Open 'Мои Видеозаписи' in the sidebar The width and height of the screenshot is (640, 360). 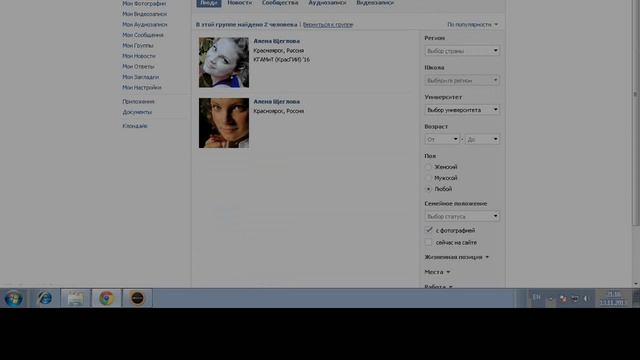pos(144,14)
